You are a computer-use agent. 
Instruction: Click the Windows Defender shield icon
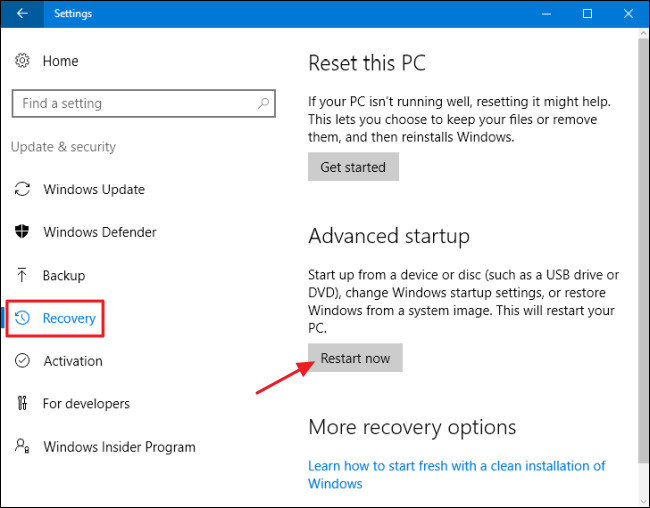point(22,231)
